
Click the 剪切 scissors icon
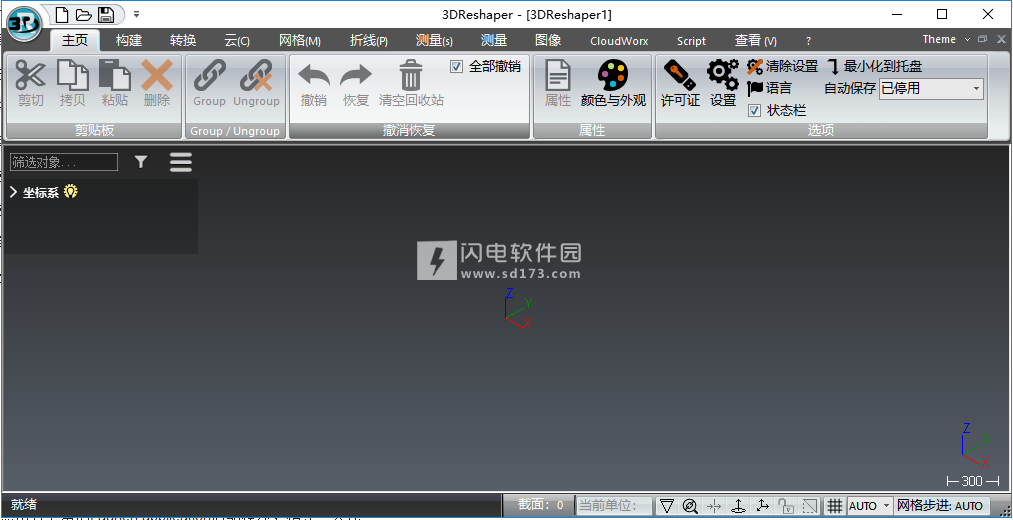click(30, 75)
